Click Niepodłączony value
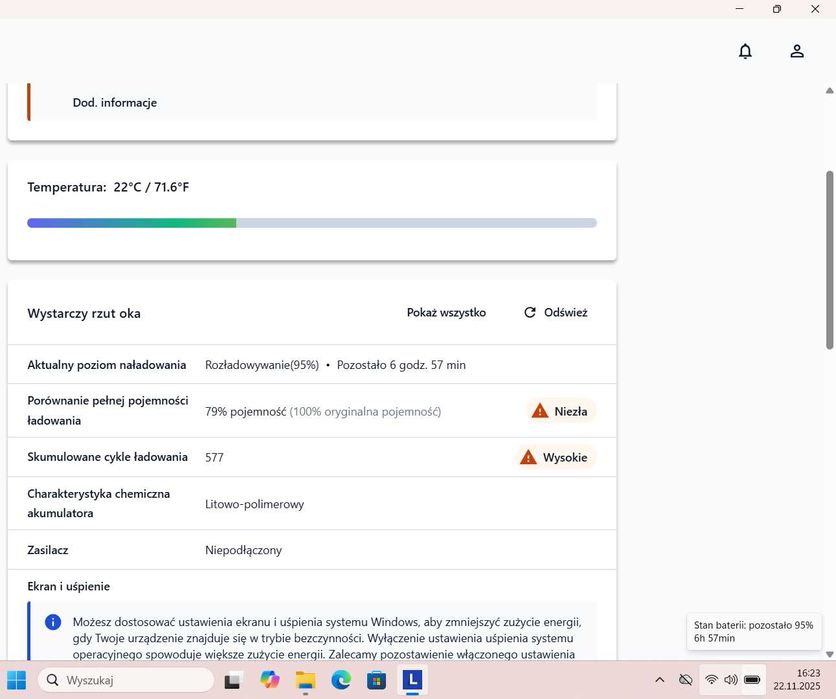 tap(244, 550)
